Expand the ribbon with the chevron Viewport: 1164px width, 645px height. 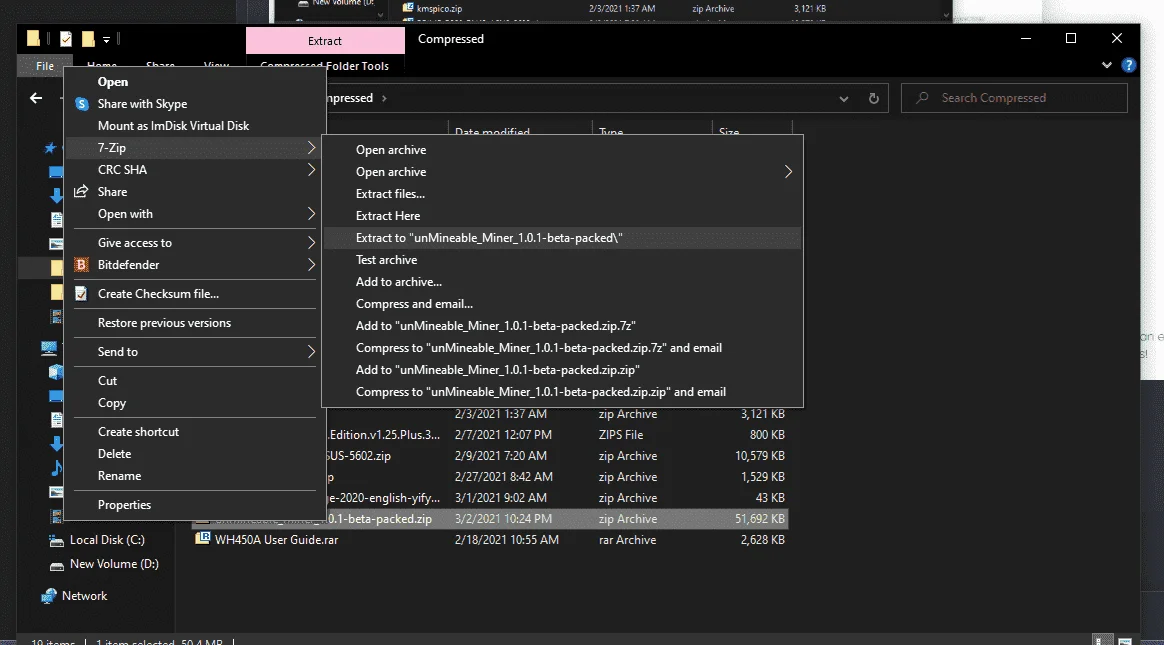point(1106,65)
